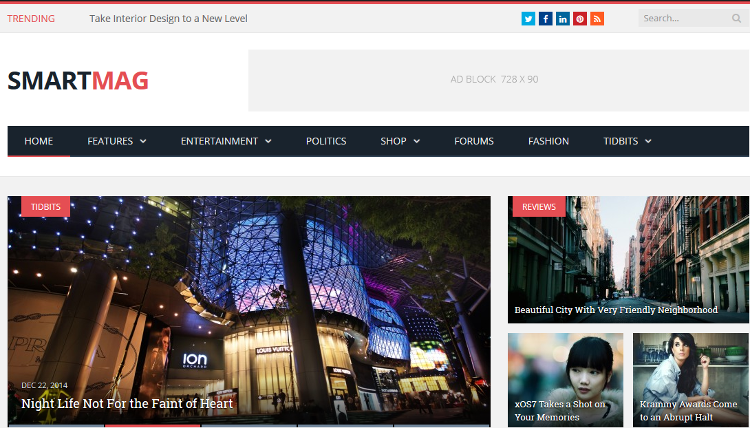The image size is (750, 428).
Task: Select the fifth slider pagination segment
Action: pyautogui.click(x=442, y=425)
